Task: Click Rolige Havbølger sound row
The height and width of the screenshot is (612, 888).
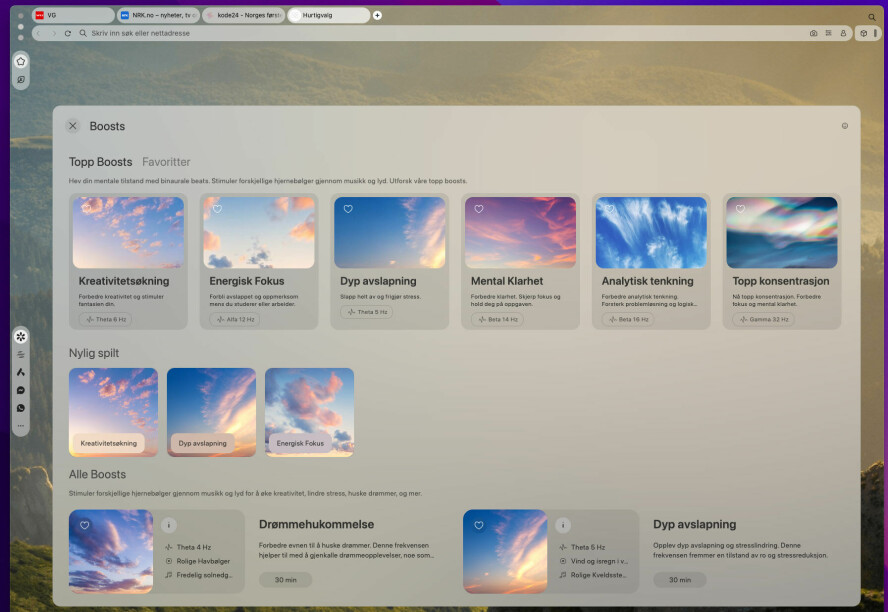Action: pos(198,561)
